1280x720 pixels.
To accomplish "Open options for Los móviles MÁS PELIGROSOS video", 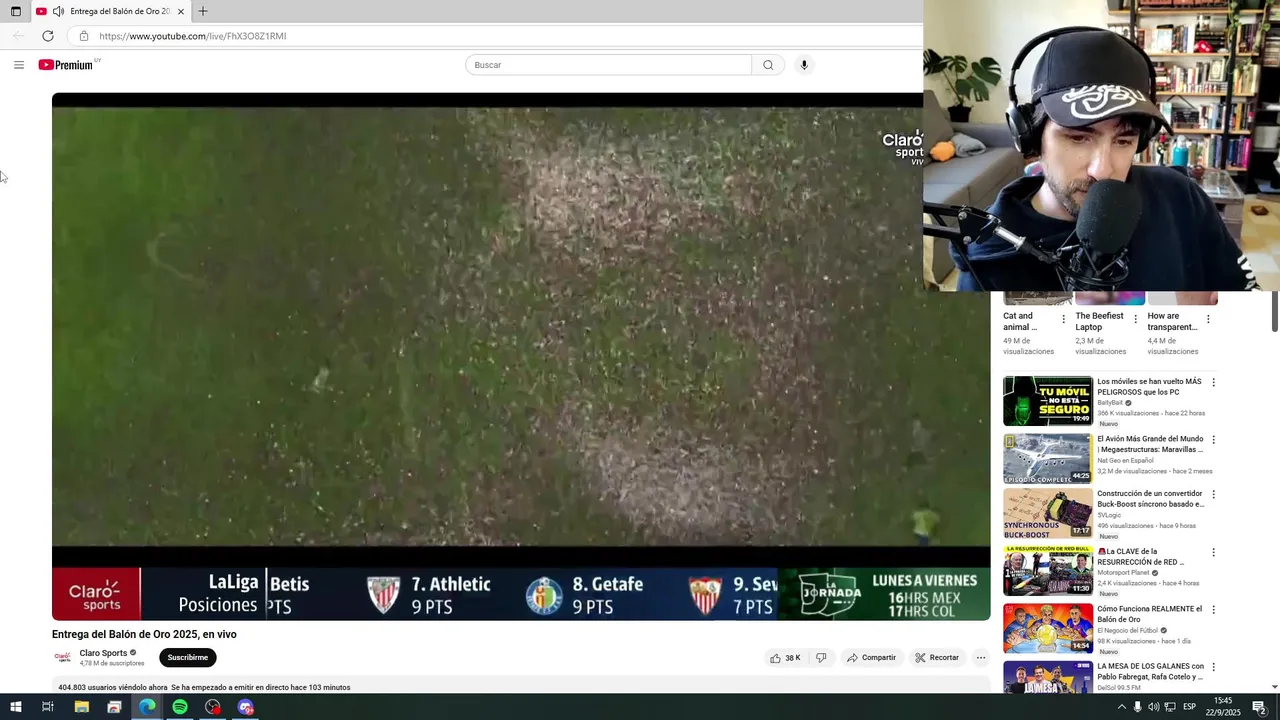I will [x=1213, y=383].
